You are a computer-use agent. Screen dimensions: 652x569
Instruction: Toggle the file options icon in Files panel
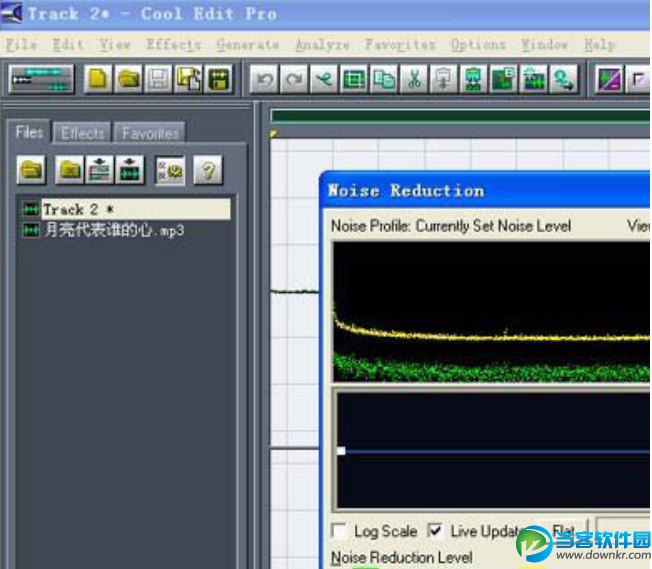pyautogui.click(x=170, y=170)
